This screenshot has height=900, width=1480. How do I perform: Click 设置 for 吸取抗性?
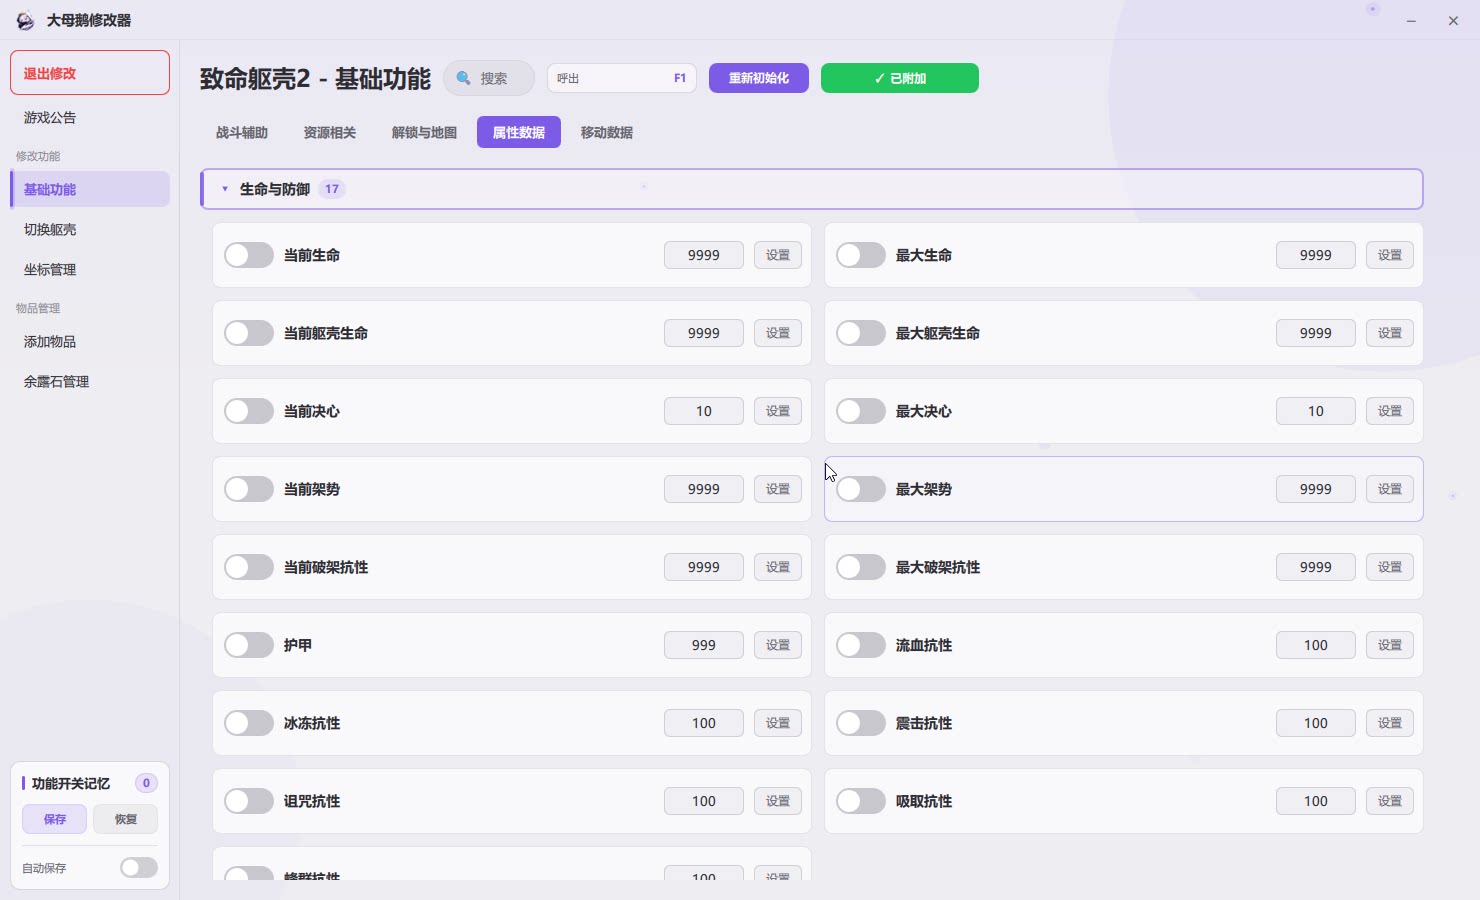coord(1390,801)
